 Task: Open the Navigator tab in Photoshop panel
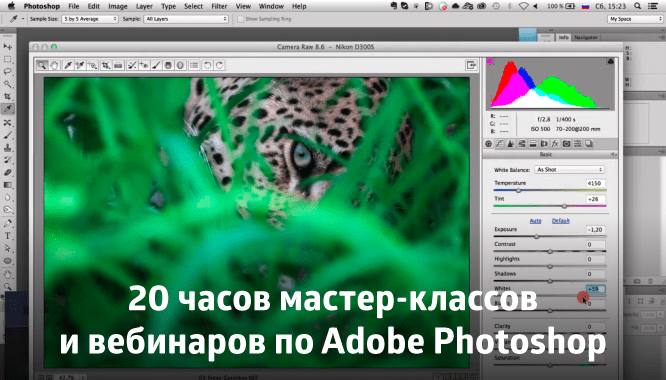pos(586,37)
